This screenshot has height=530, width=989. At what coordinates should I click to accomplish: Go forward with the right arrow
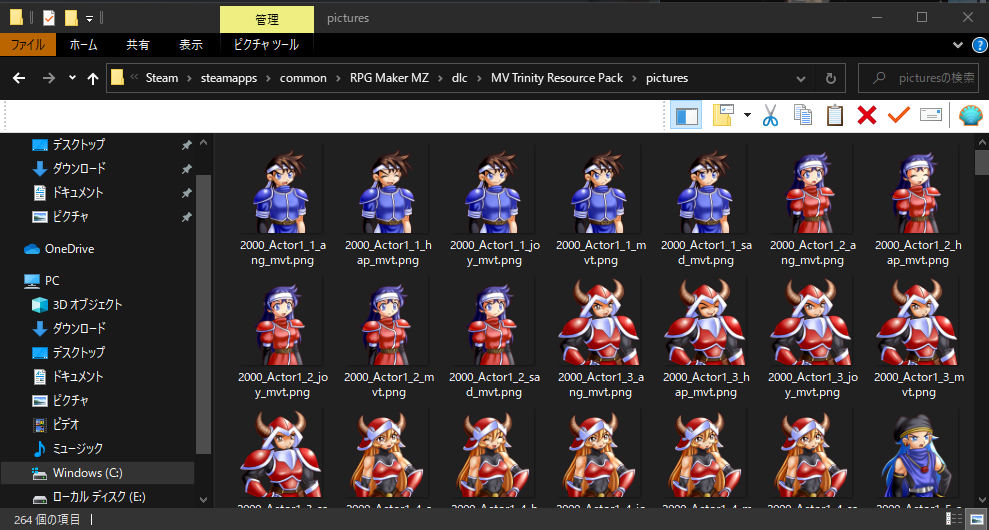click(49, 78)
